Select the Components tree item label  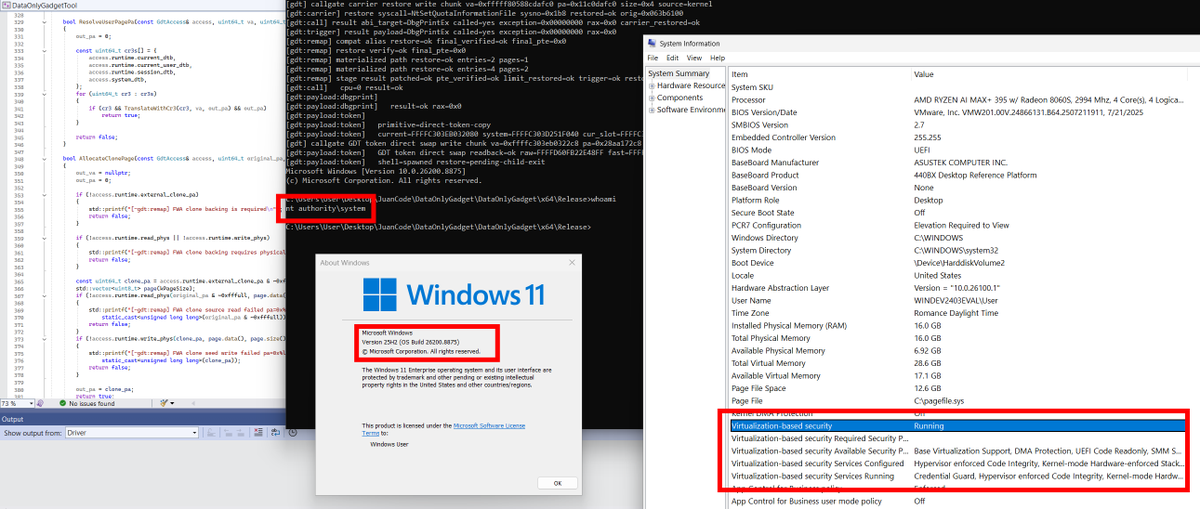(x=680, y=98)
